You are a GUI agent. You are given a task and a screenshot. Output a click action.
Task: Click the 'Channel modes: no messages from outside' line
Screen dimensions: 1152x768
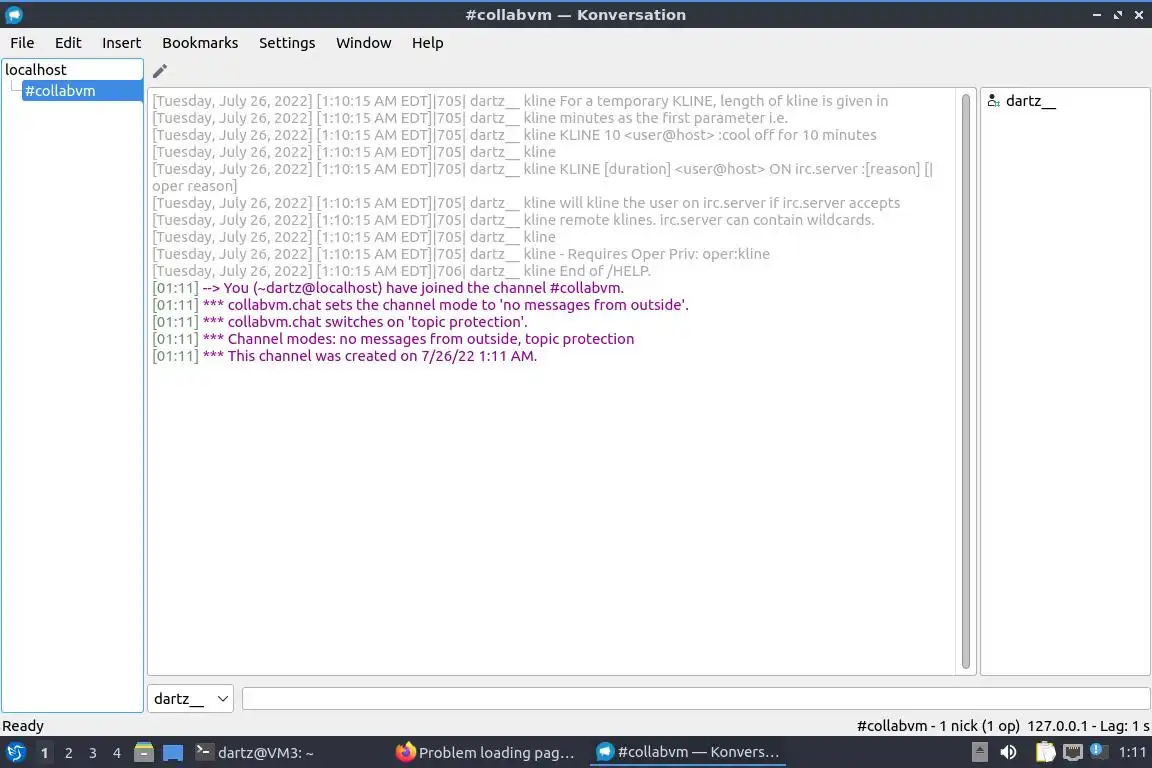[393, 340]
